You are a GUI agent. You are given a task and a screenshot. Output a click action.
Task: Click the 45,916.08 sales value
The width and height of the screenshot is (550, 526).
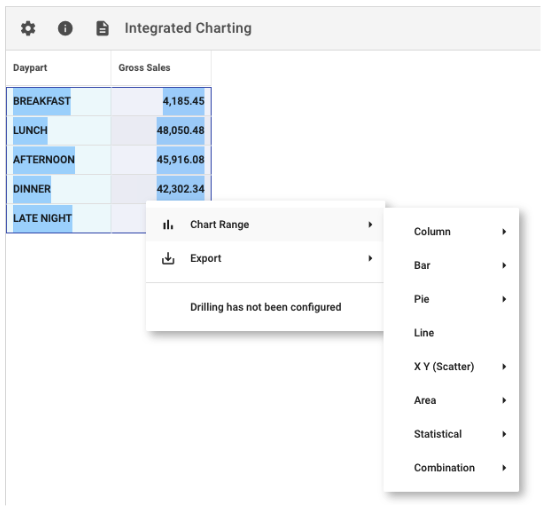point(180,160)
